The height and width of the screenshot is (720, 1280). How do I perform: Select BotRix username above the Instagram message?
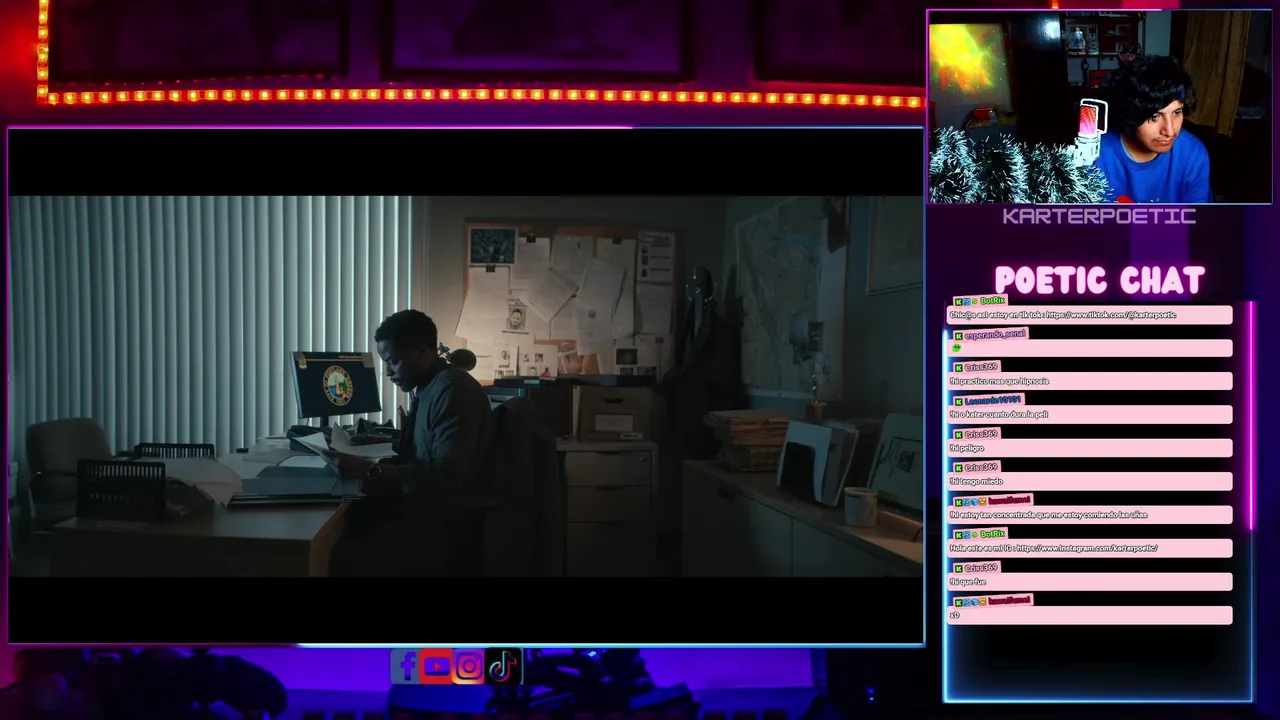(x=993, y=534)
